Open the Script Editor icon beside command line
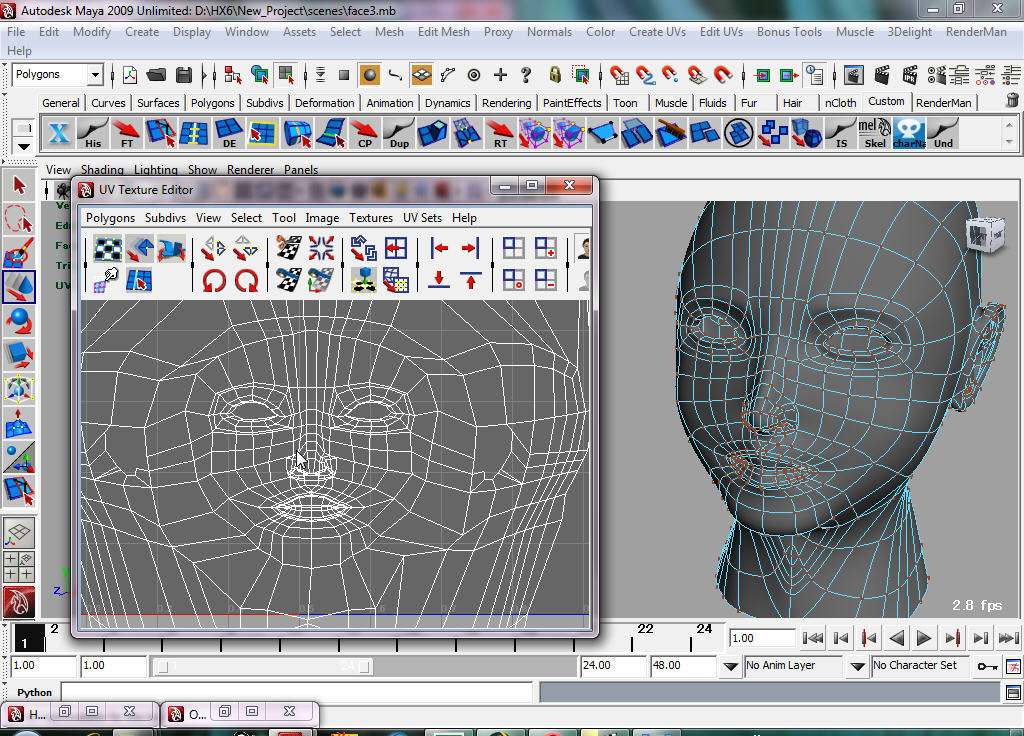 (x=1013, y=692)
